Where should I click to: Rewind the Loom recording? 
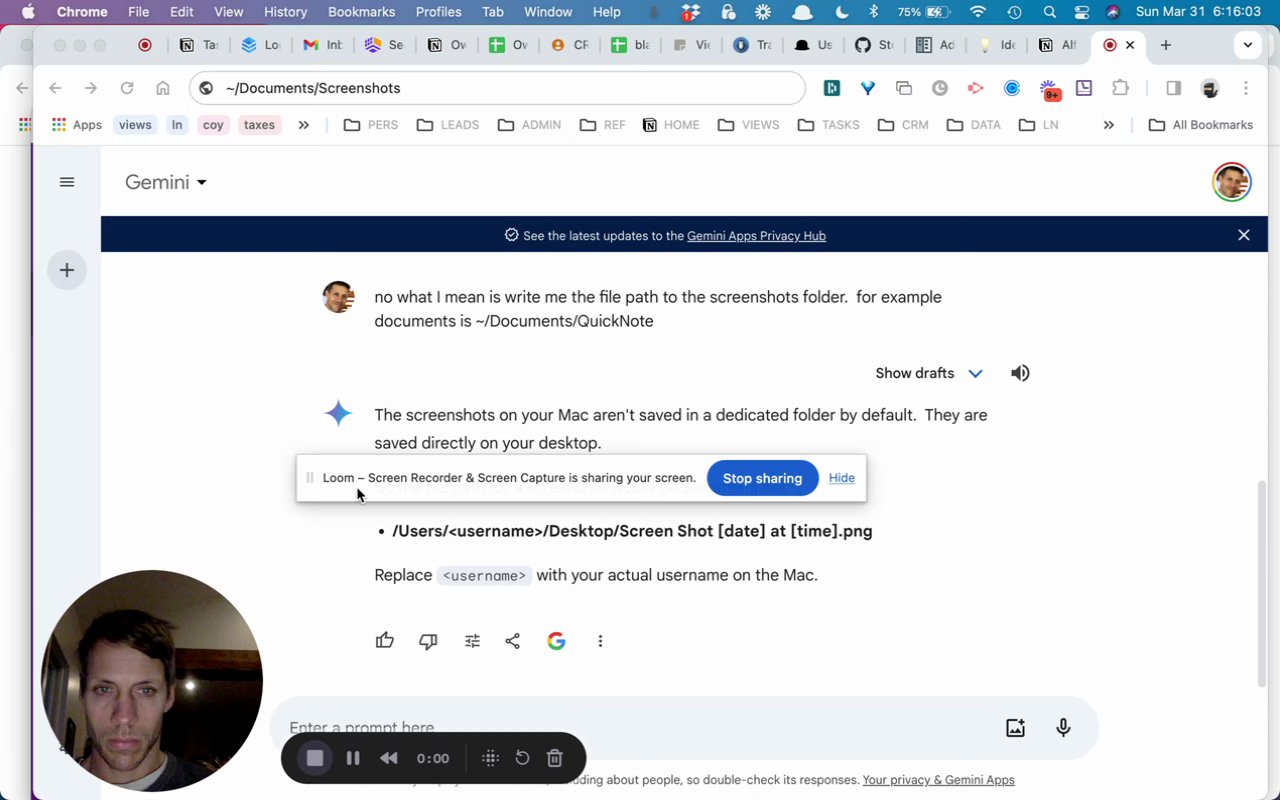pyautogui.click(x=389, y=758)
